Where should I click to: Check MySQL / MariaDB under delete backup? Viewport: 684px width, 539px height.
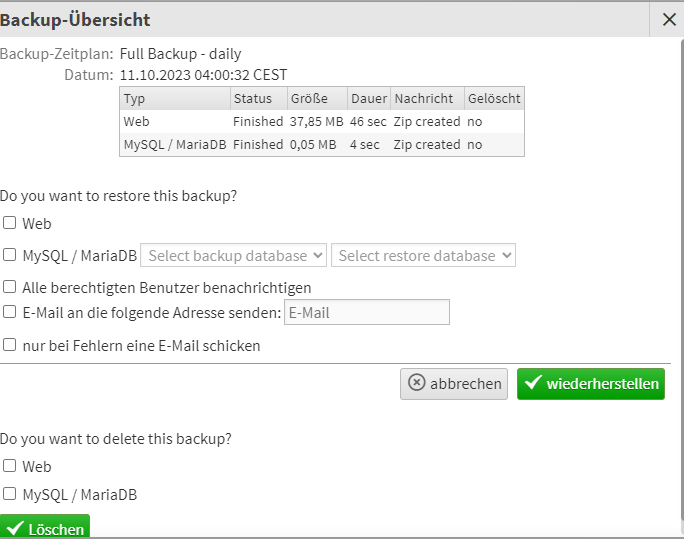pyautogui.click(x=9, y=493)
